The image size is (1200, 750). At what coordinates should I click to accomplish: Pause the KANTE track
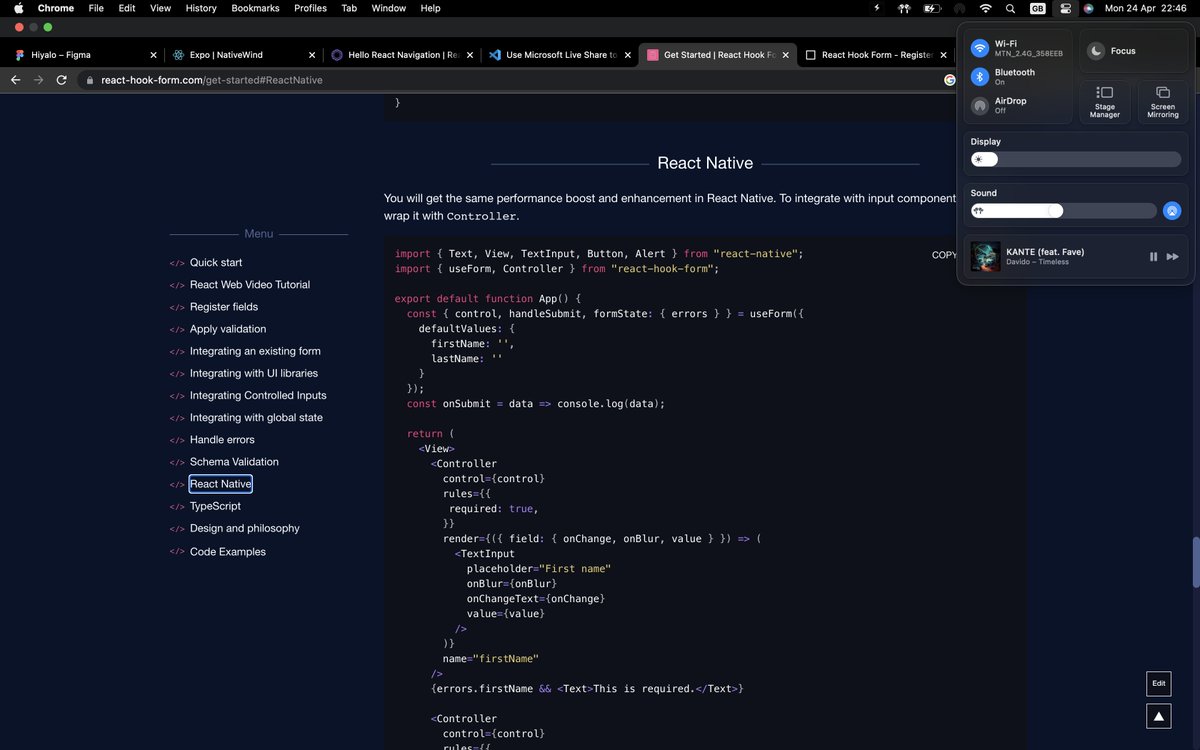click(1153, 257)
